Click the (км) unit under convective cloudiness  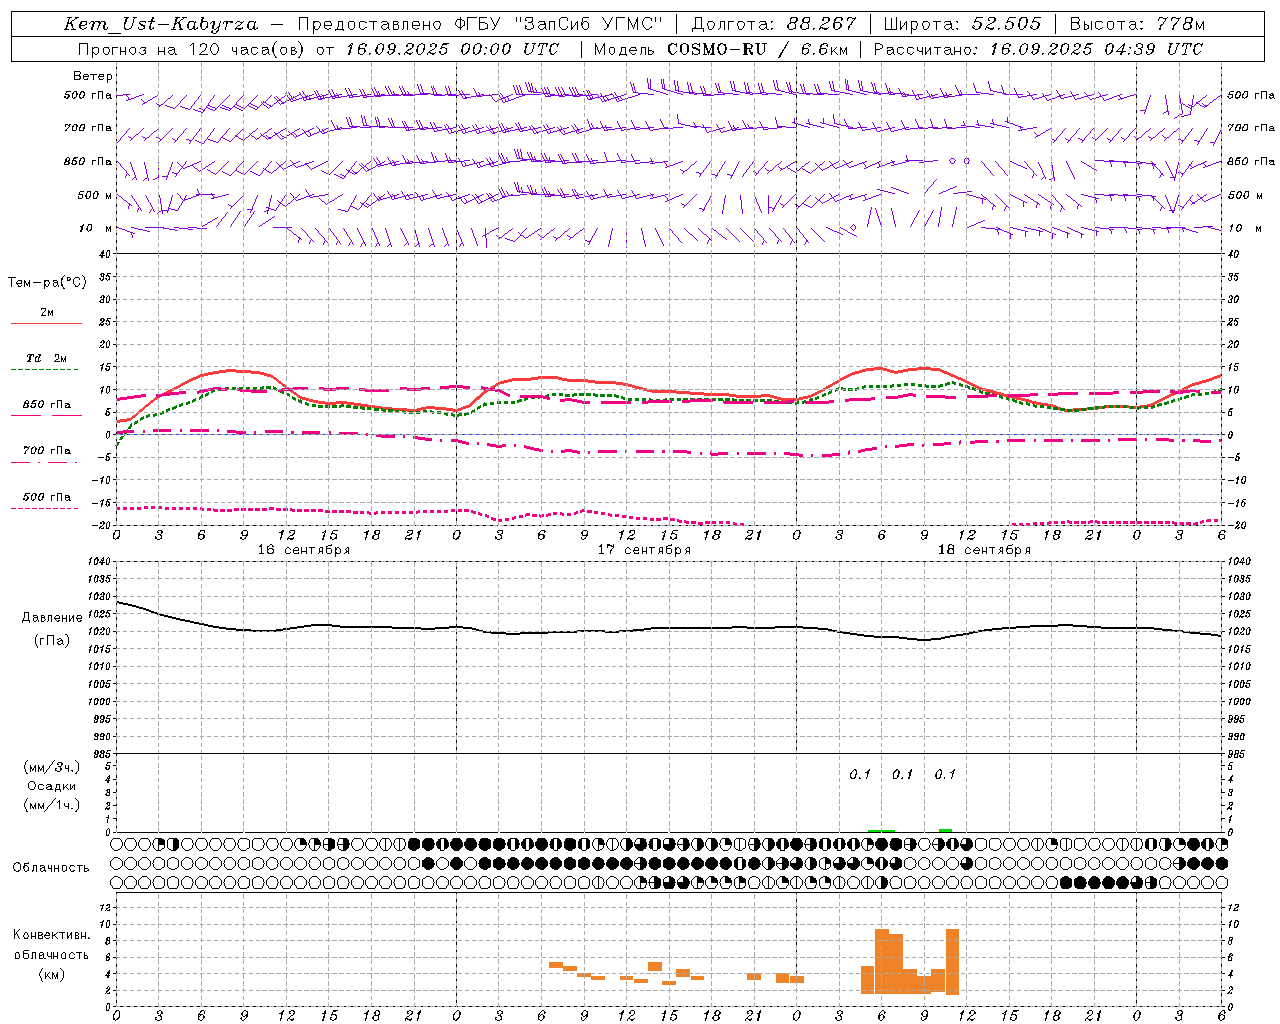(x=52, y=974)
